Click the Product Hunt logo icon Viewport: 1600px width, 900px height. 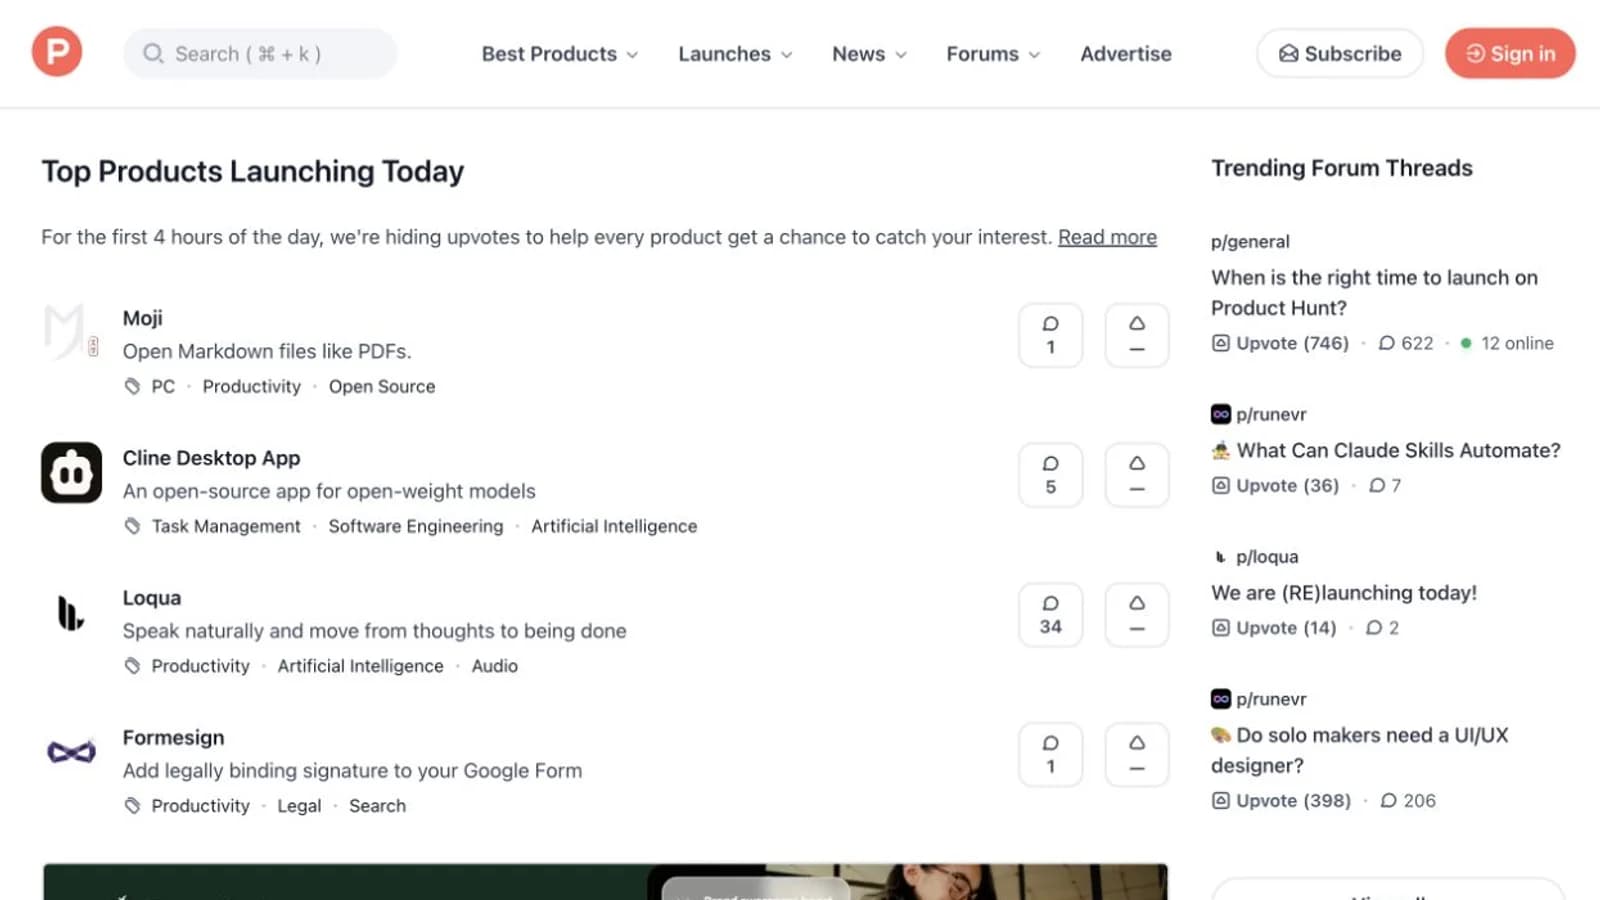[x=57, y=52]
